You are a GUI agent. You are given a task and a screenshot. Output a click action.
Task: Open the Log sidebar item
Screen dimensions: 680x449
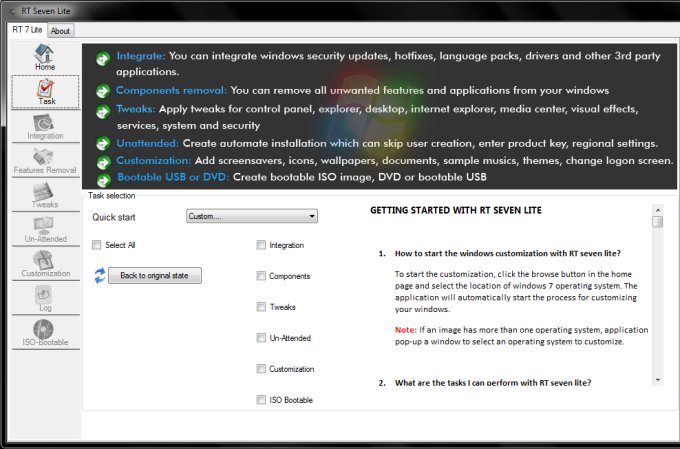coord(45,298)
